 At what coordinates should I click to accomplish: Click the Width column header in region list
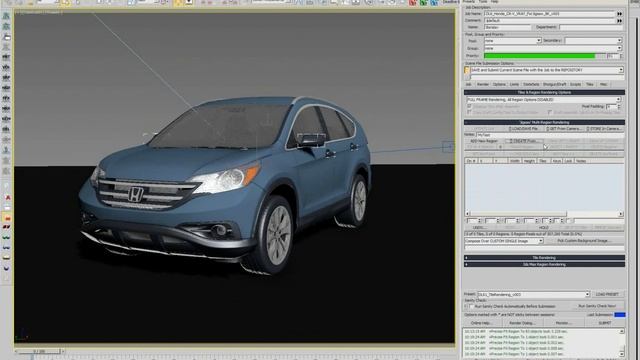(515, 161)
